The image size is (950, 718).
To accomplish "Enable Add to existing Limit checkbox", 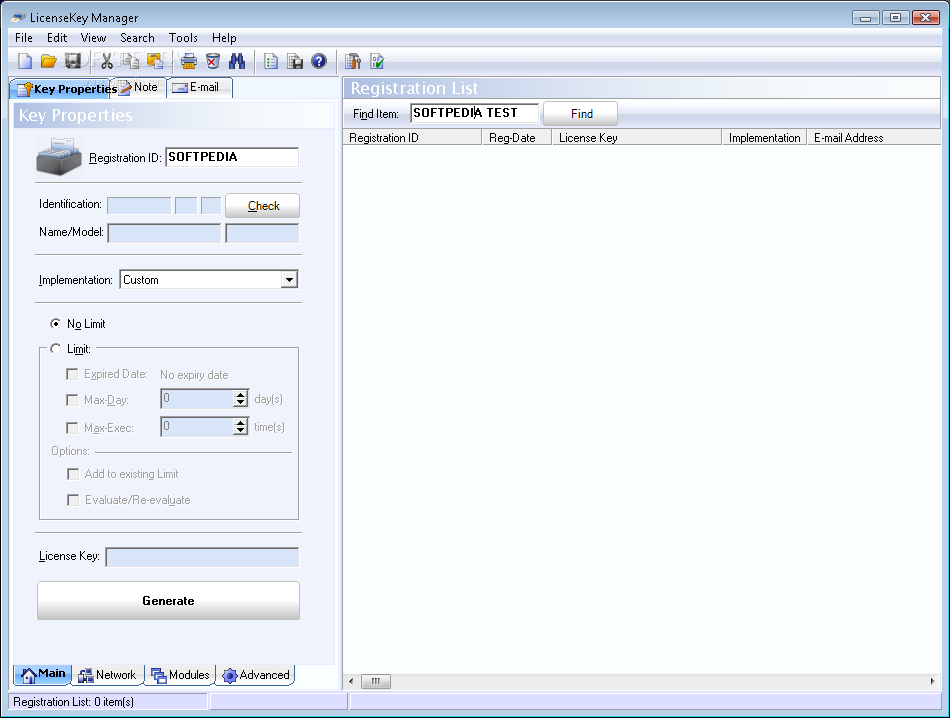I will [x=73, y=474].
